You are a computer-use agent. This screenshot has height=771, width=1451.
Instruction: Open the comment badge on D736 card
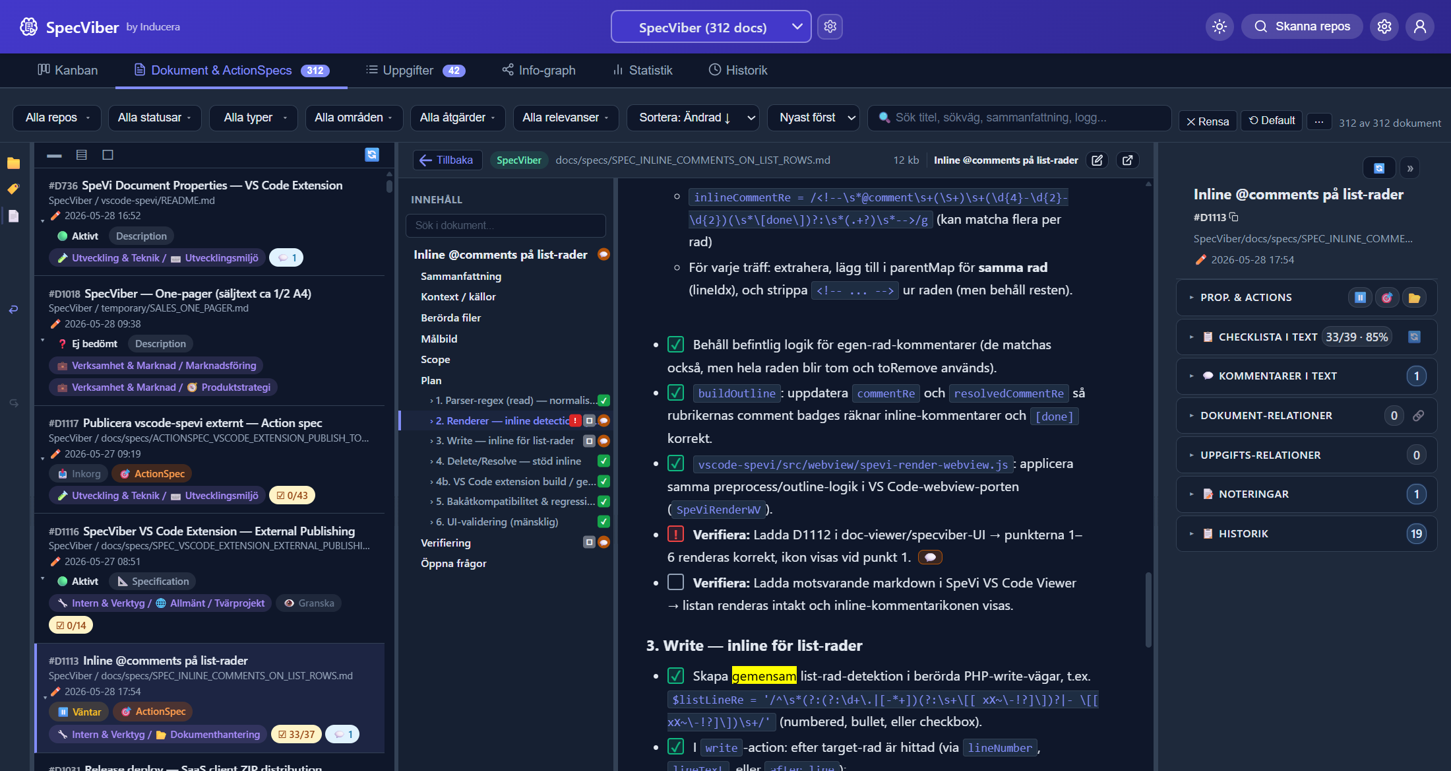(286, 258)
